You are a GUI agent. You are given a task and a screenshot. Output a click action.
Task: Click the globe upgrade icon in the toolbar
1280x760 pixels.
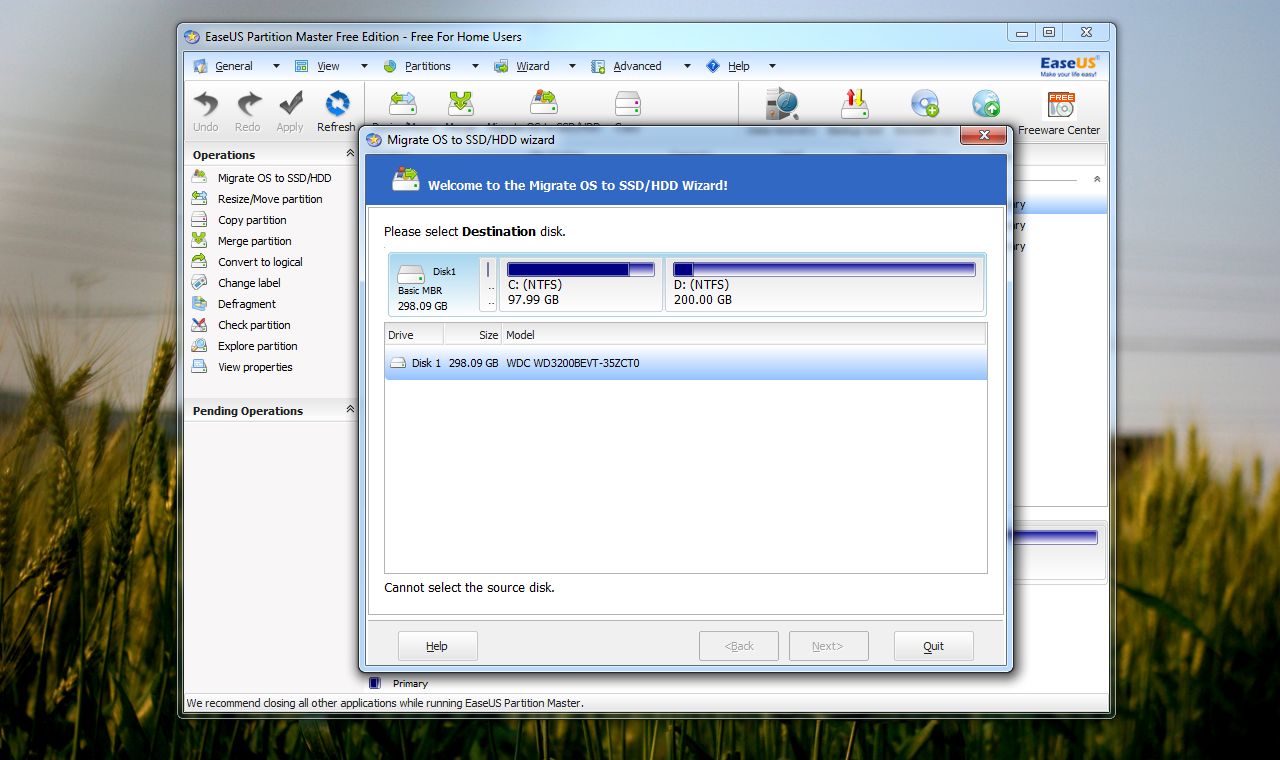(986, 104)
